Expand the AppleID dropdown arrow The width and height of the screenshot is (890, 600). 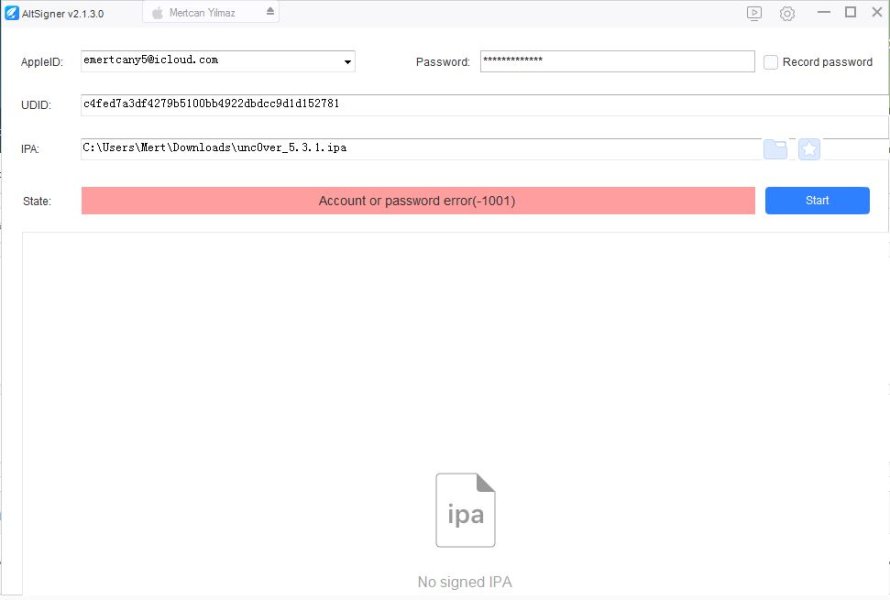(x=347, y=62)
